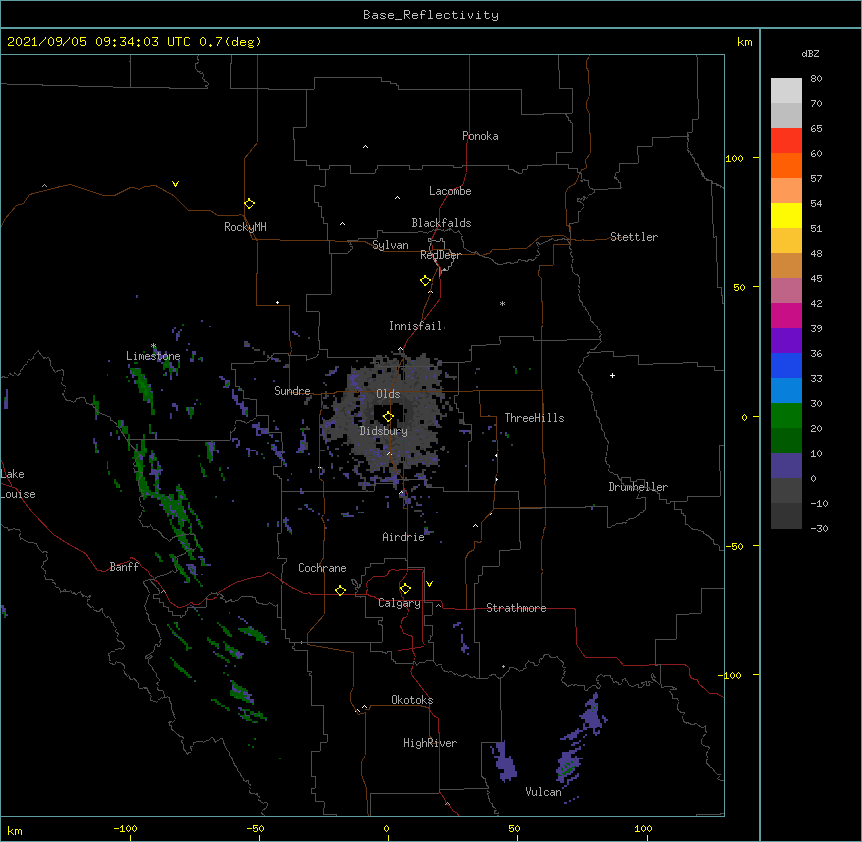Viewport: 862px width, 842px height.
Task: Select the orange 60 dBZ legend swatch
Action: [x=786, y=165]
